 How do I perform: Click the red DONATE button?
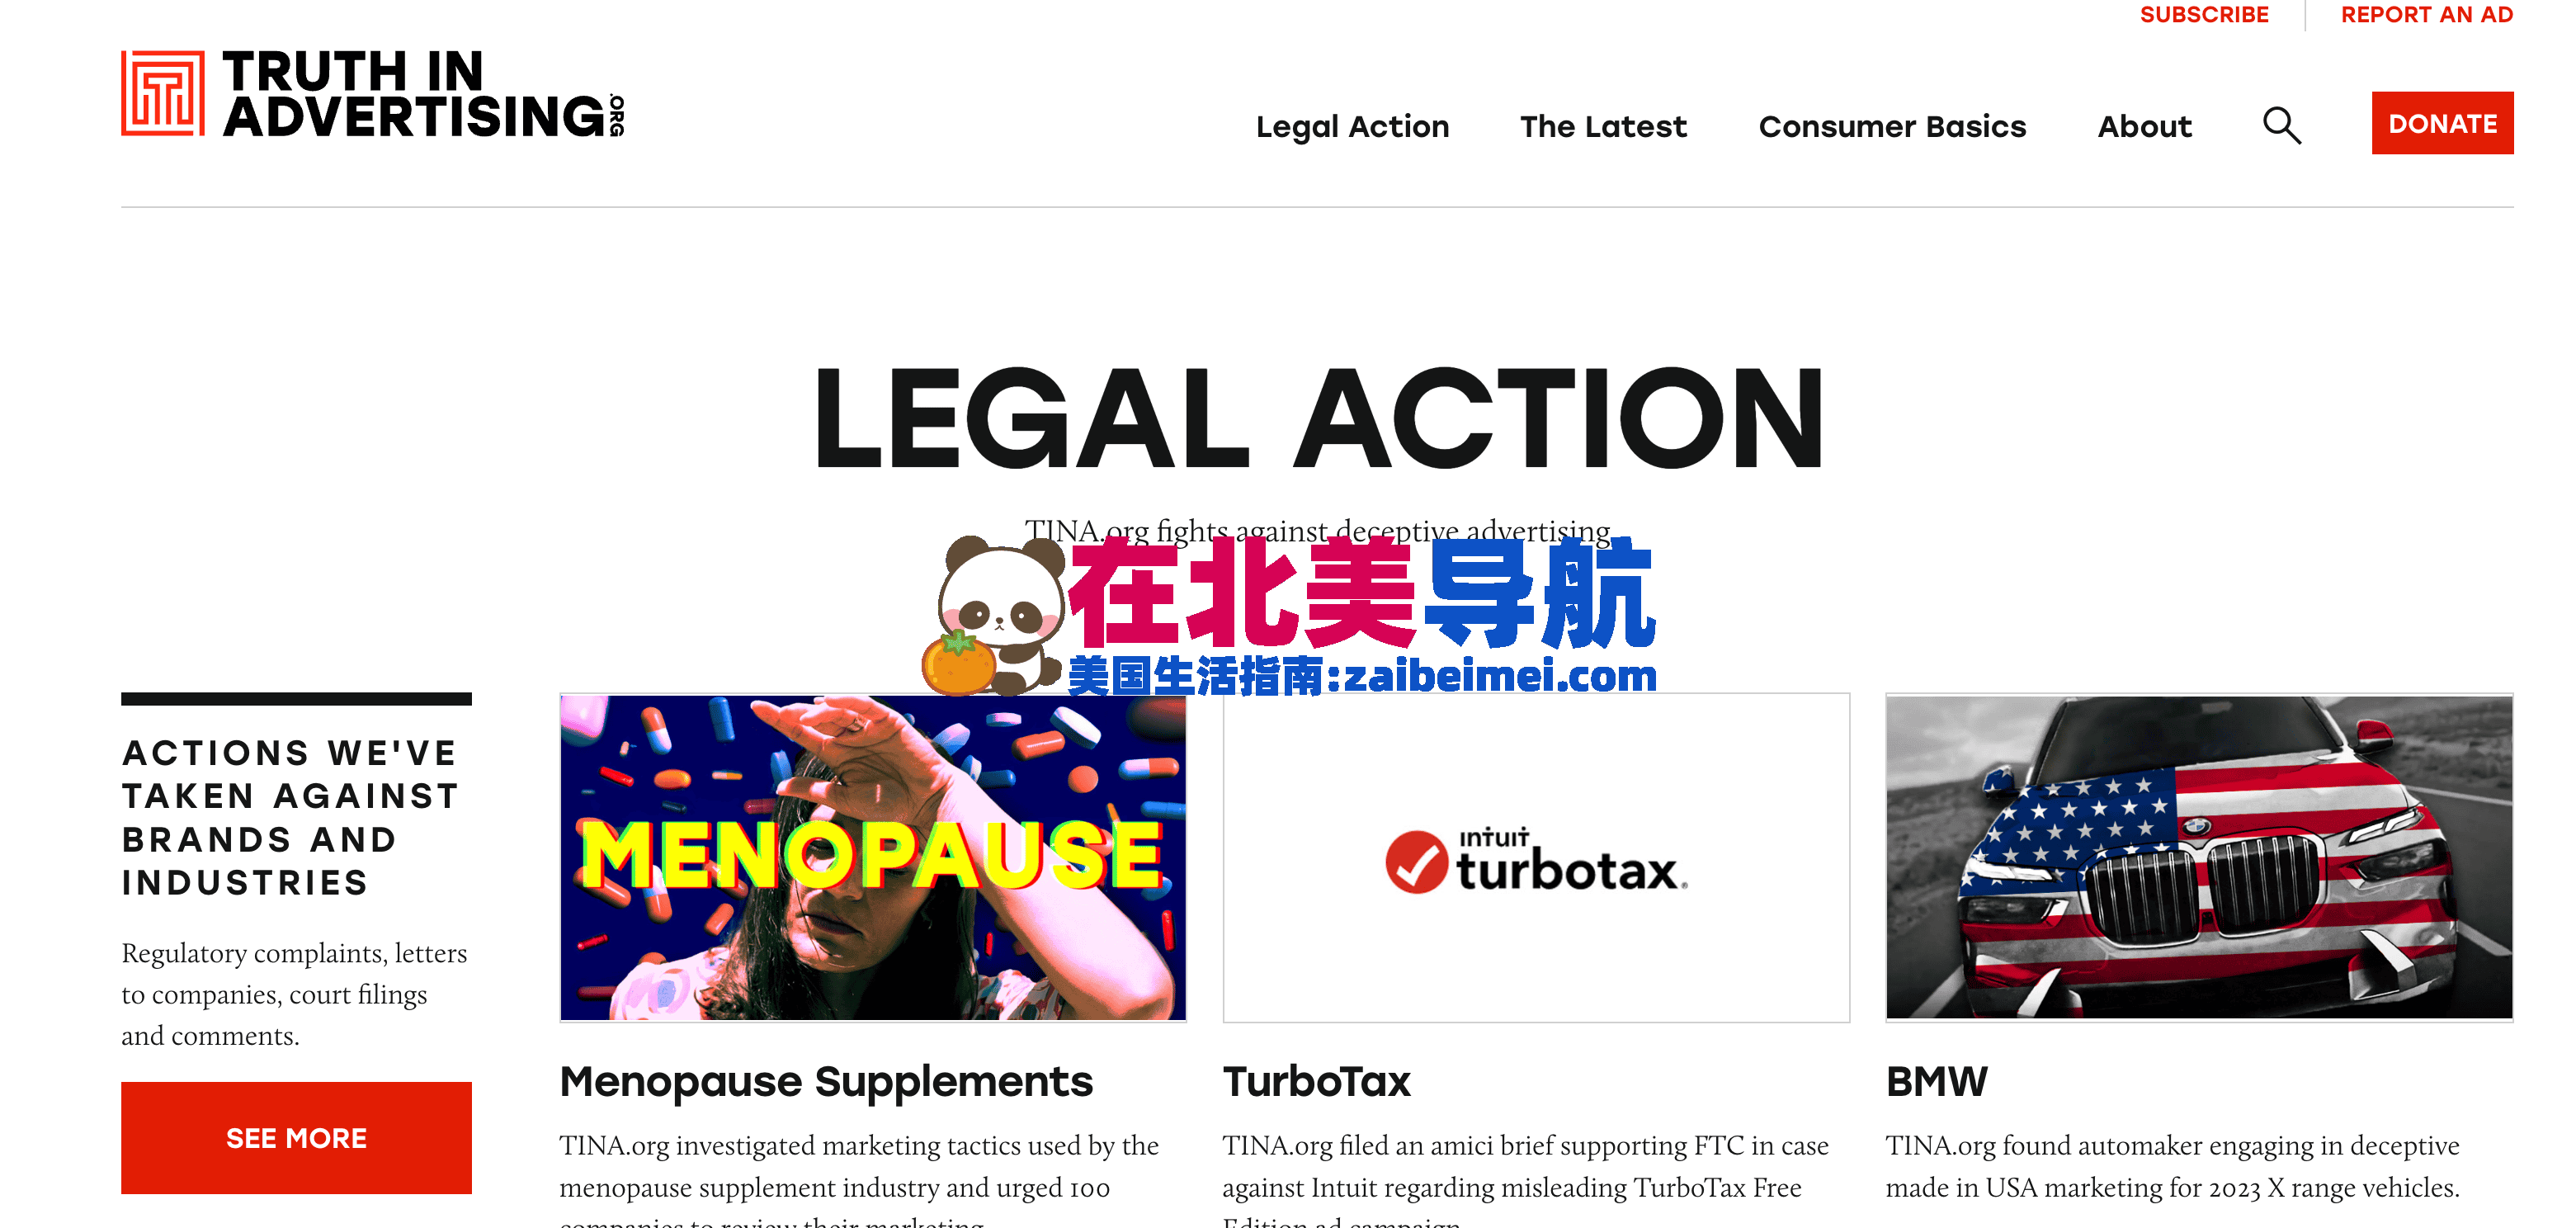(2442, 123)
